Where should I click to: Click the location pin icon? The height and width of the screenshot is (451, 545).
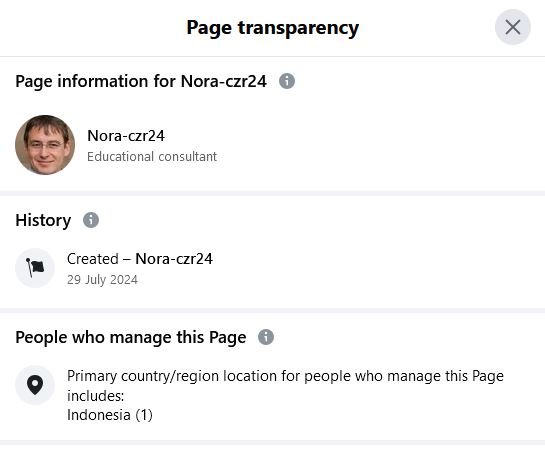35,385
